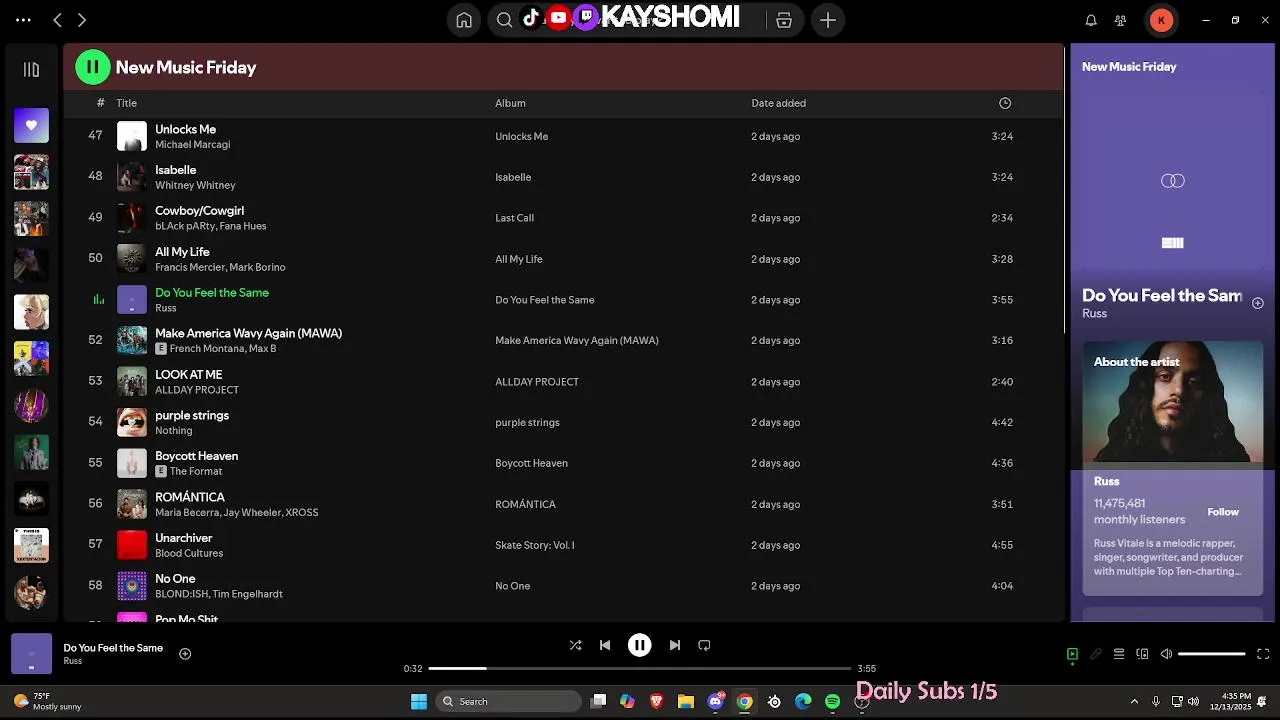
Task: Mute the player via speaker icon
Action: point(1166,654)
